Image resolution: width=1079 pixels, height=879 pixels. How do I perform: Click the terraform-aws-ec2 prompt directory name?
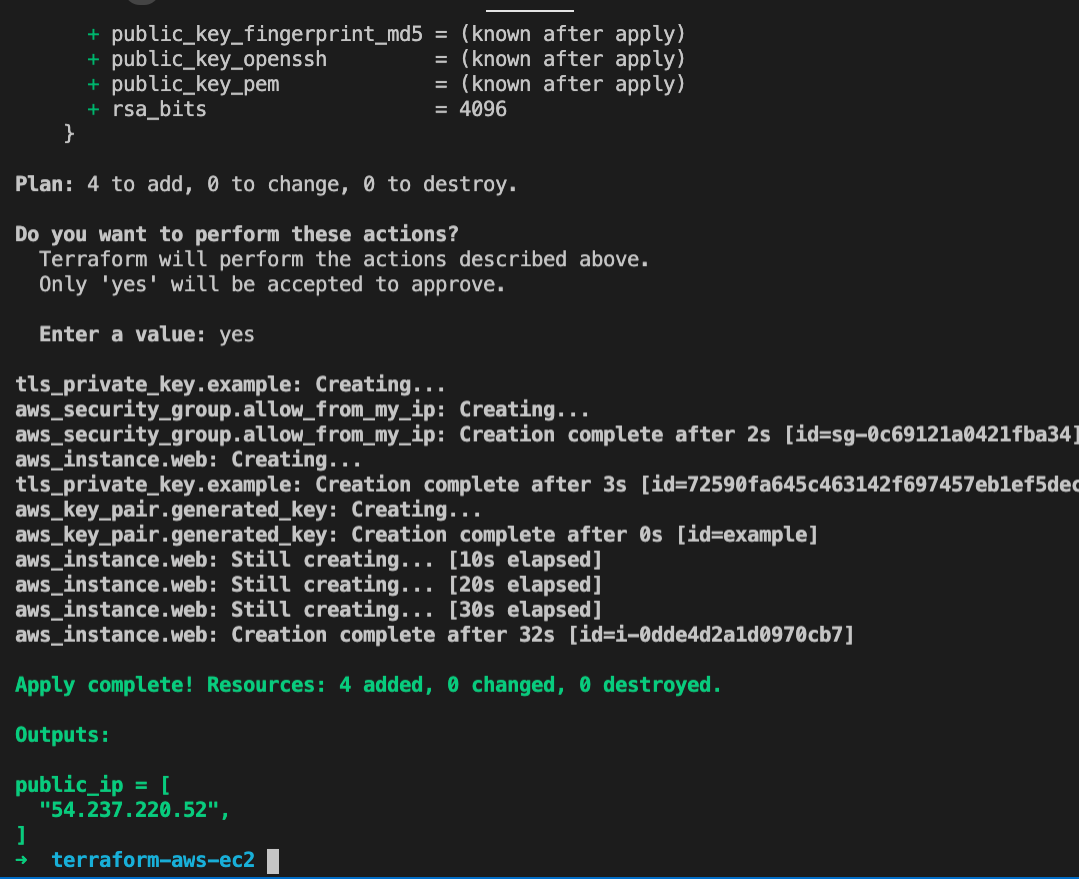coord(153,860)
